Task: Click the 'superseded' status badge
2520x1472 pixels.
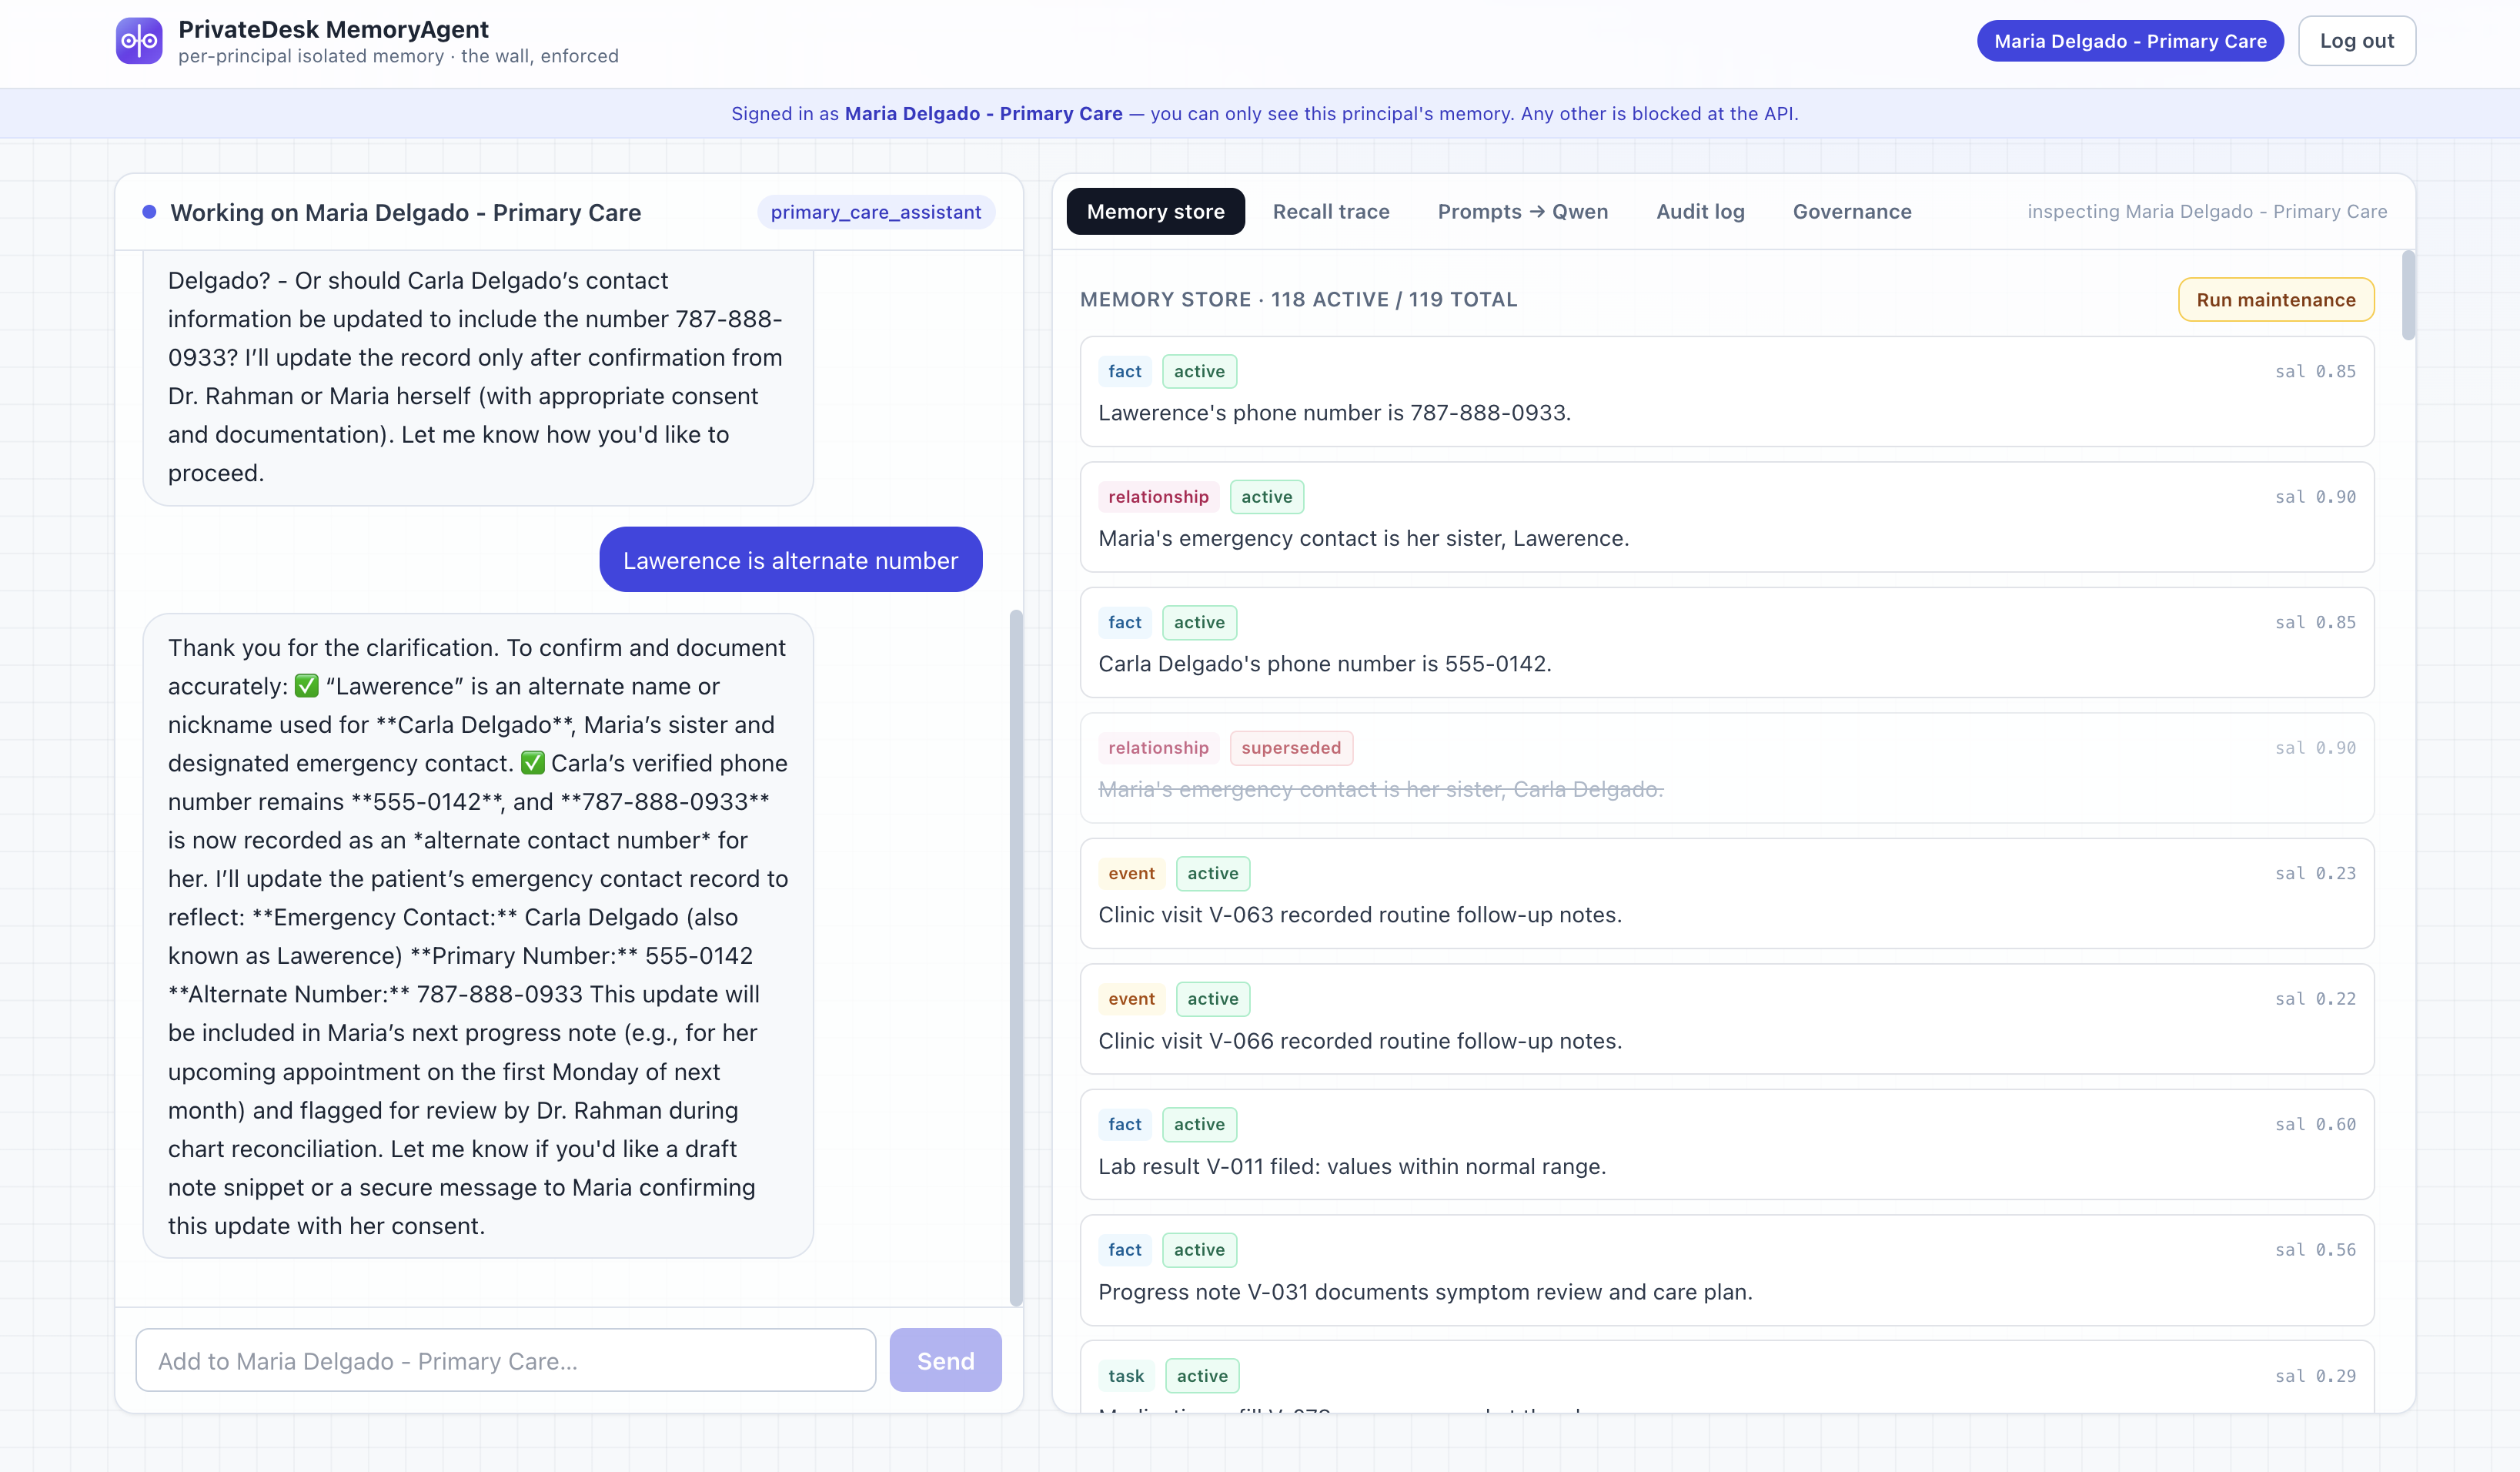Action: tap(1291, 748)
